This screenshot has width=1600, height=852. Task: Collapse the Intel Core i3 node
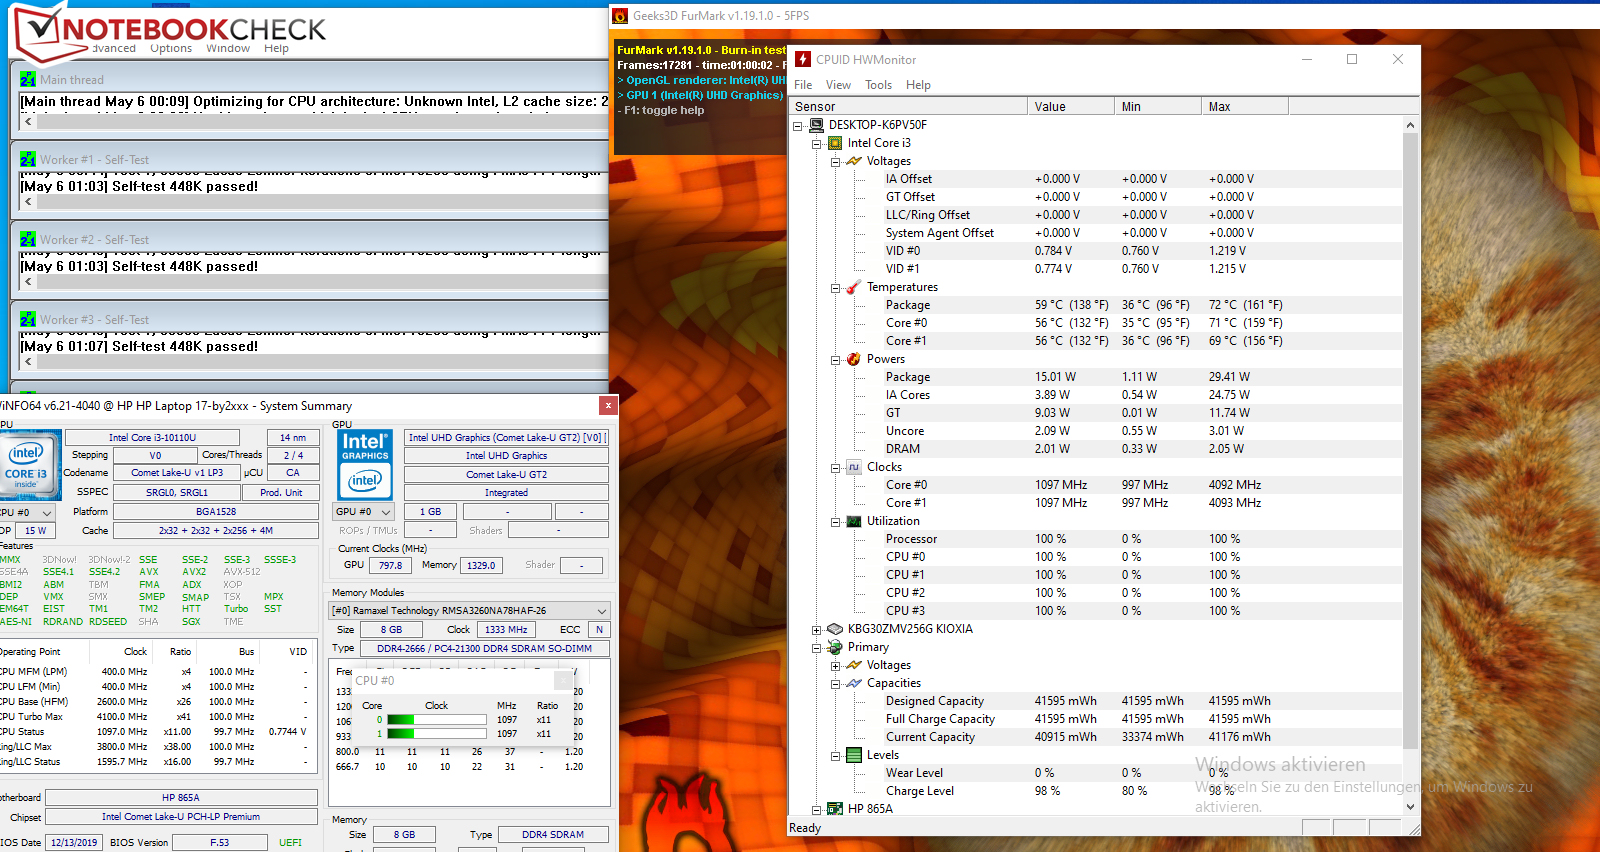817,144
